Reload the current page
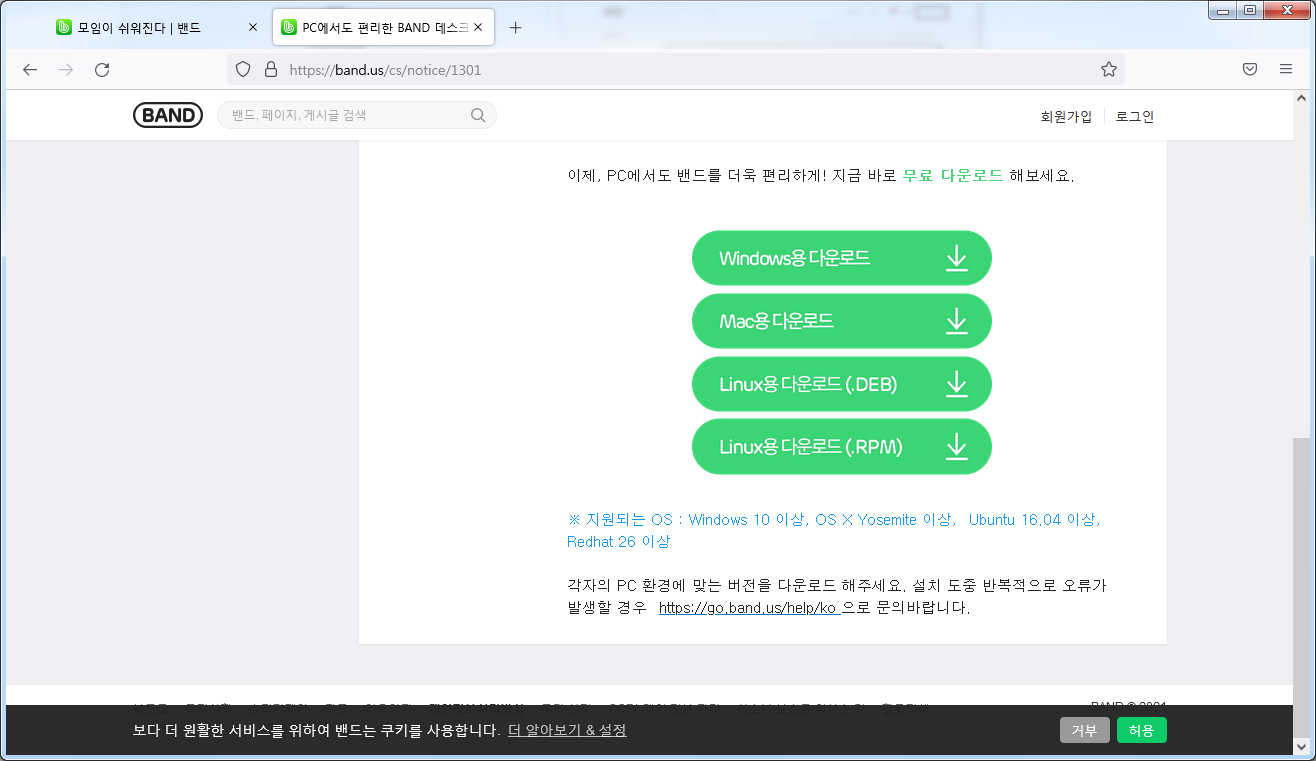The width and height of the screenshot is (1316, 761). tap(102, 70)
